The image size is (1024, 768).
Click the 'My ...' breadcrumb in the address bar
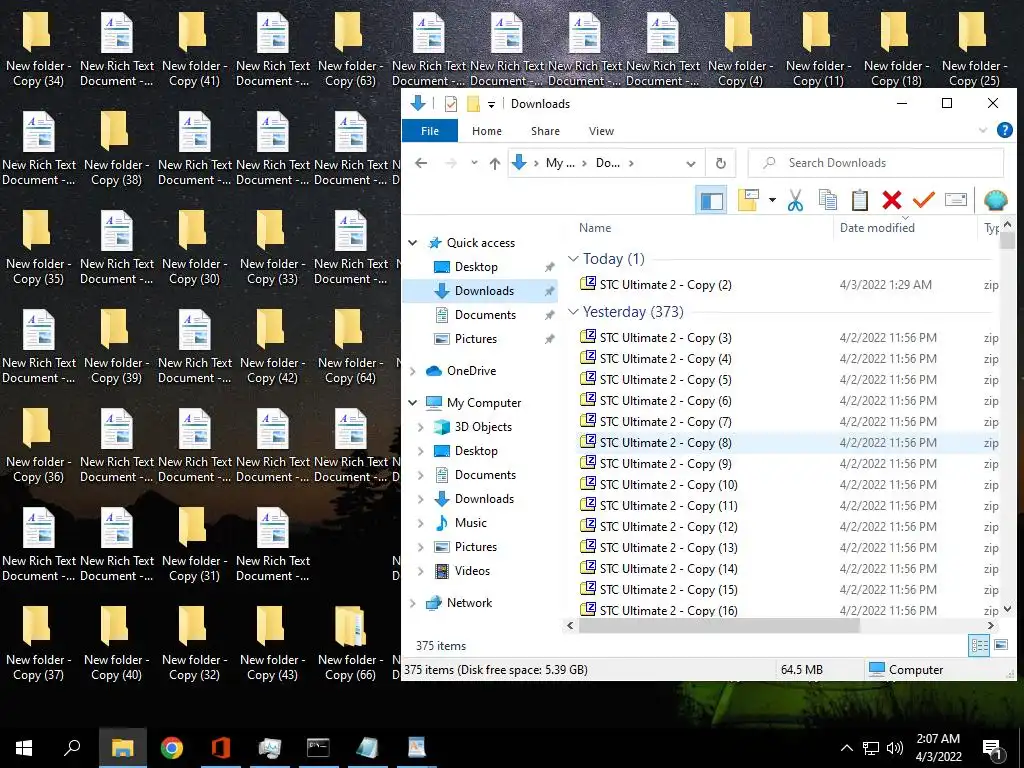click(x=560, y=163)
